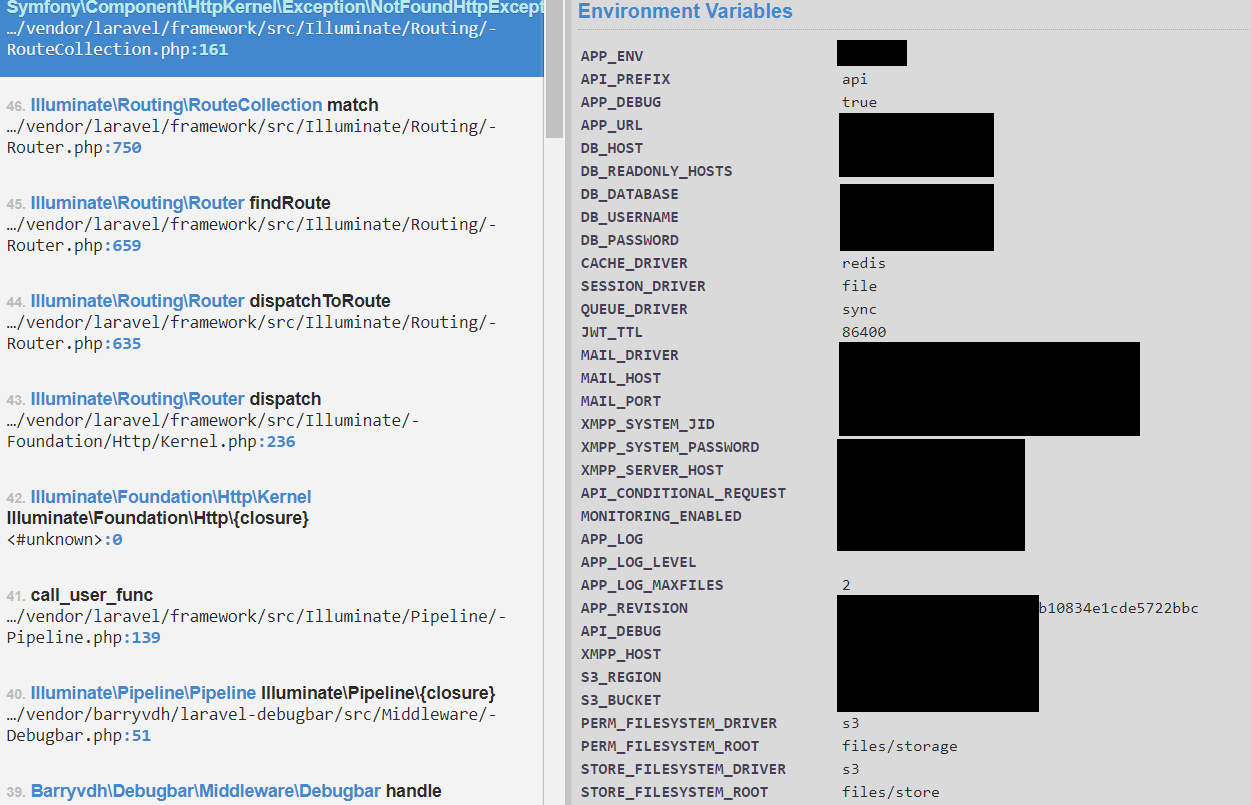The height and width of the screenshot is (805, 1251).
Task: Select stack frame 46 RouteCollection match
Action: [x=272, y=126]
